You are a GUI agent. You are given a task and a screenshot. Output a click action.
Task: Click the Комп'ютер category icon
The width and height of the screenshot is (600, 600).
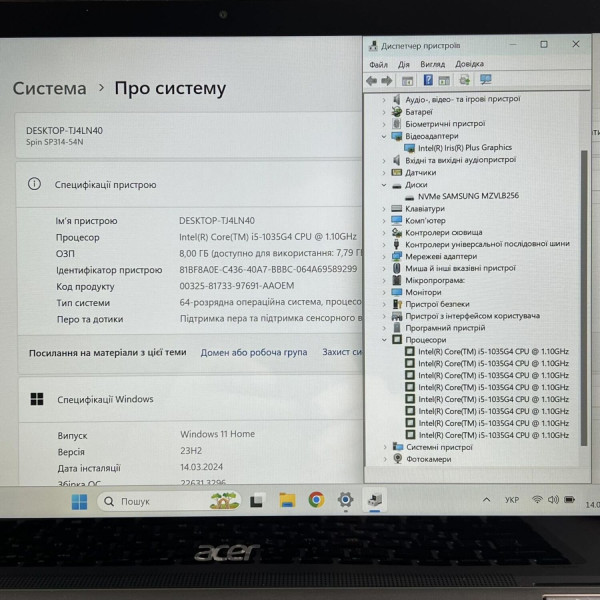[x=397, y=220]
